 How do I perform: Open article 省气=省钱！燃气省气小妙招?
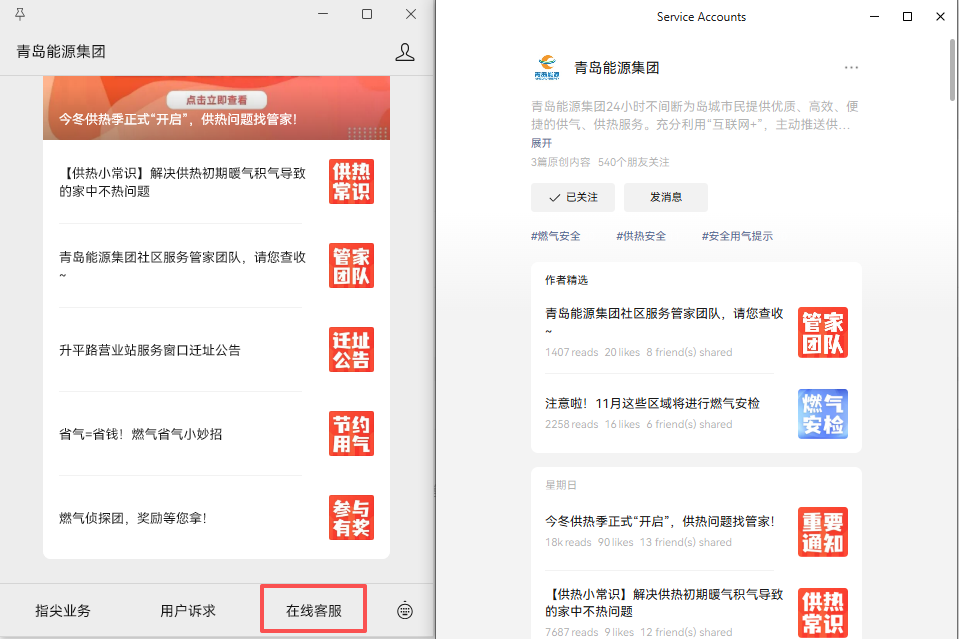click(140, 434)
